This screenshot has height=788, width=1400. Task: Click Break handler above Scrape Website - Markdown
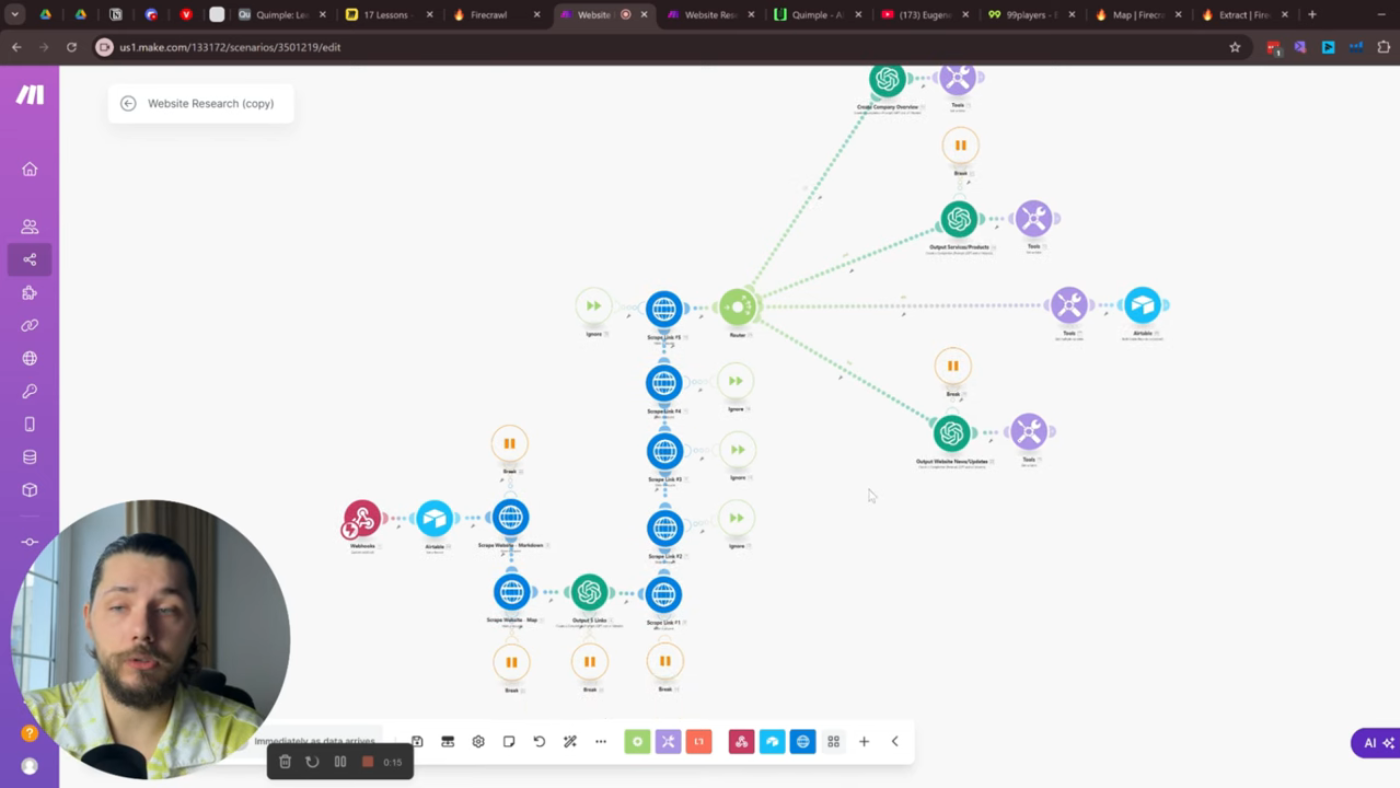point(510,444)
